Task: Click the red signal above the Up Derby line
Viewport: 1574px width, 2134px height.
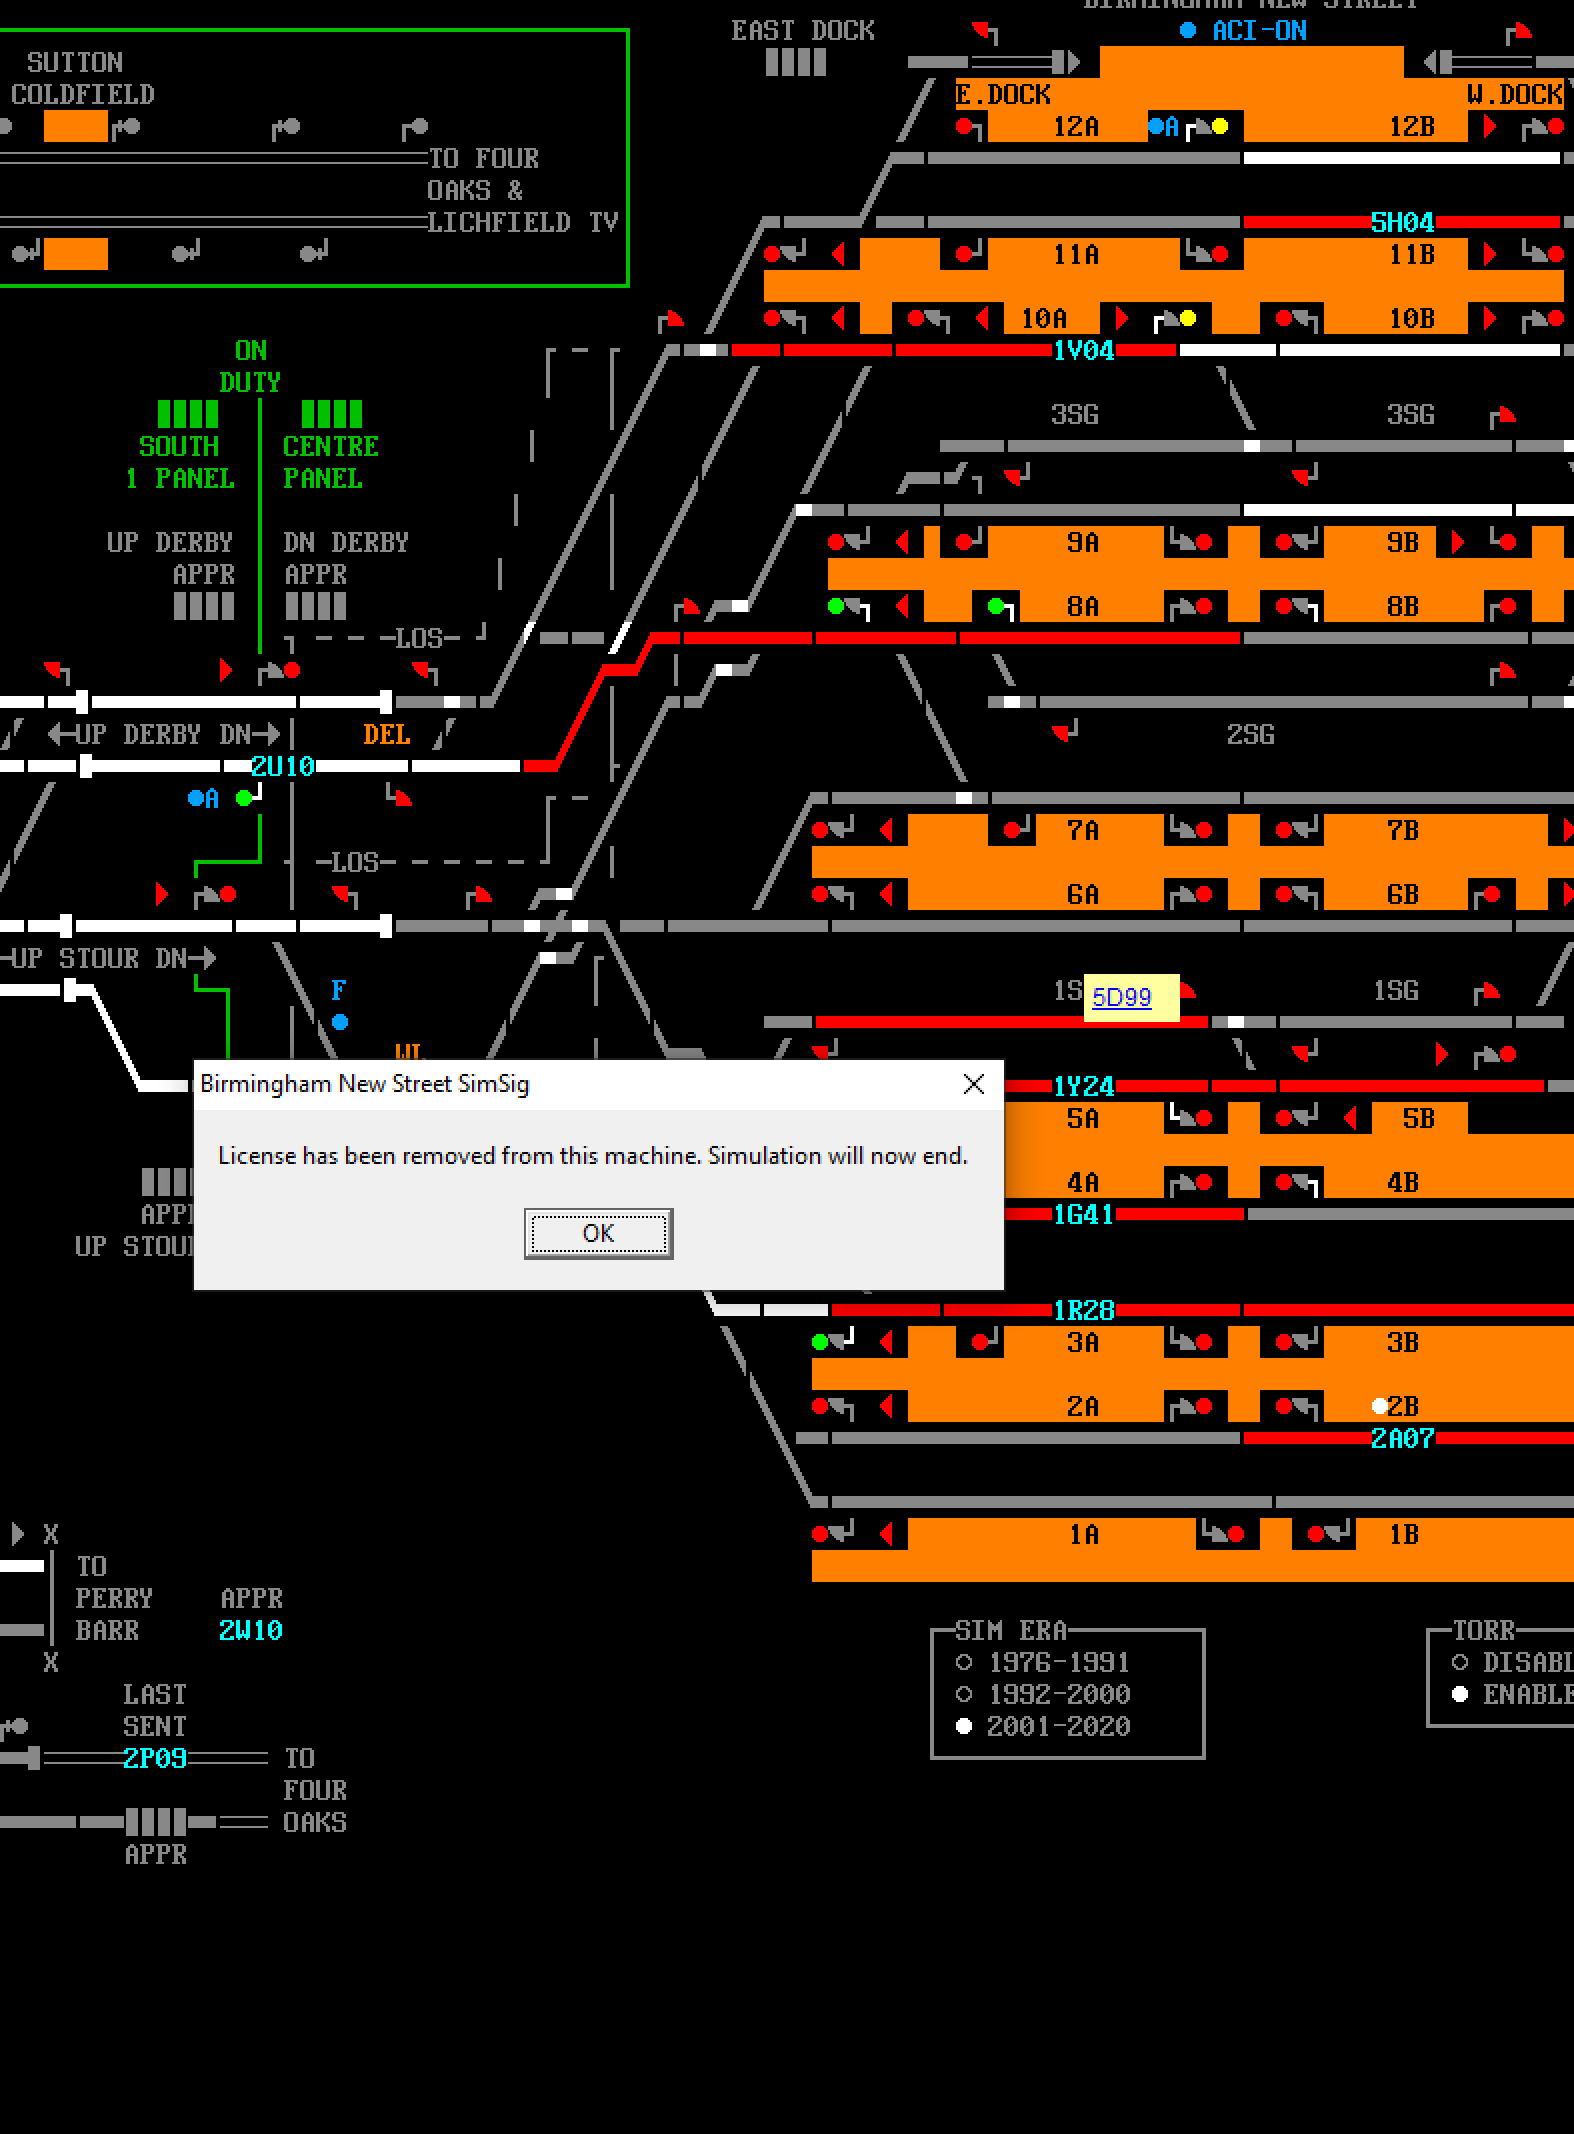Action: (292, 670)
